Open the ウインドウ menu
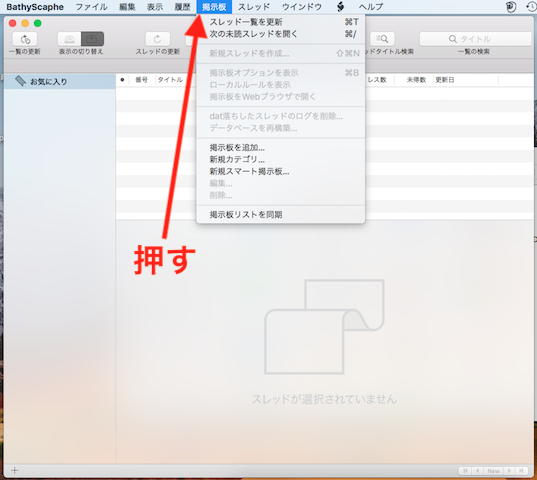 pyautogui.click(x=302, y=7)
